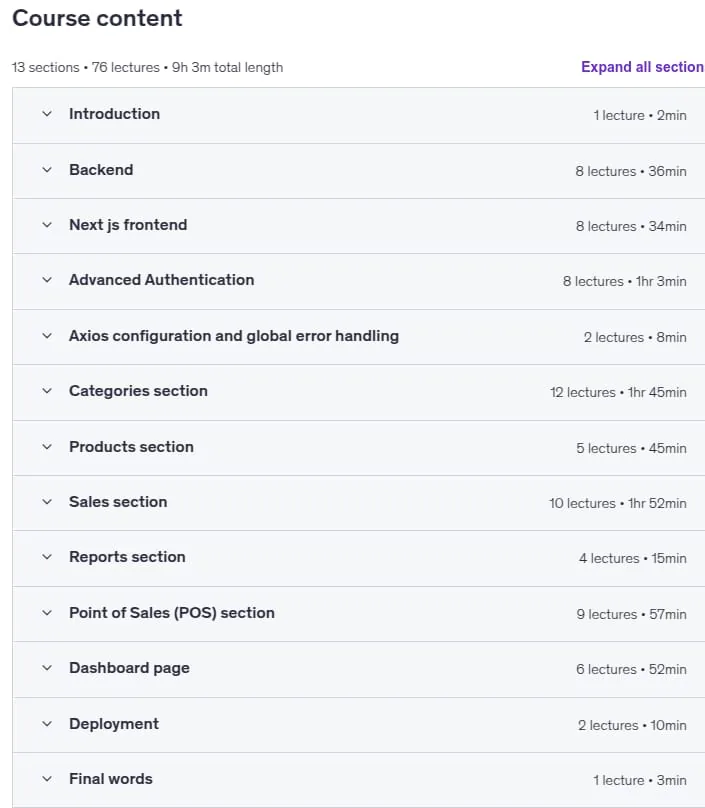The height and width of the screenshot is (808, 705).
Task: Expand the Backend section chevron
Action: click(x=47, y=170)
